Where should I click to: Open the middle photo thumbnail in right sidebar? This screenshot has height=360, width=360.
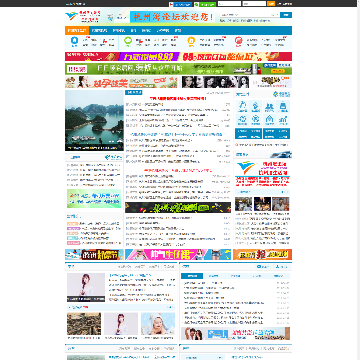[262, 204]
